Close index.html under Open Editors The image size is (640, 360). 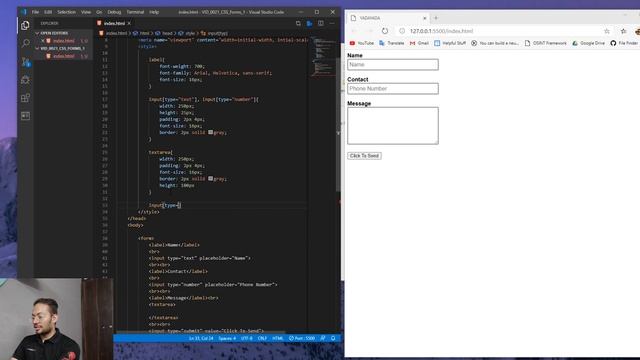[42, 41]
